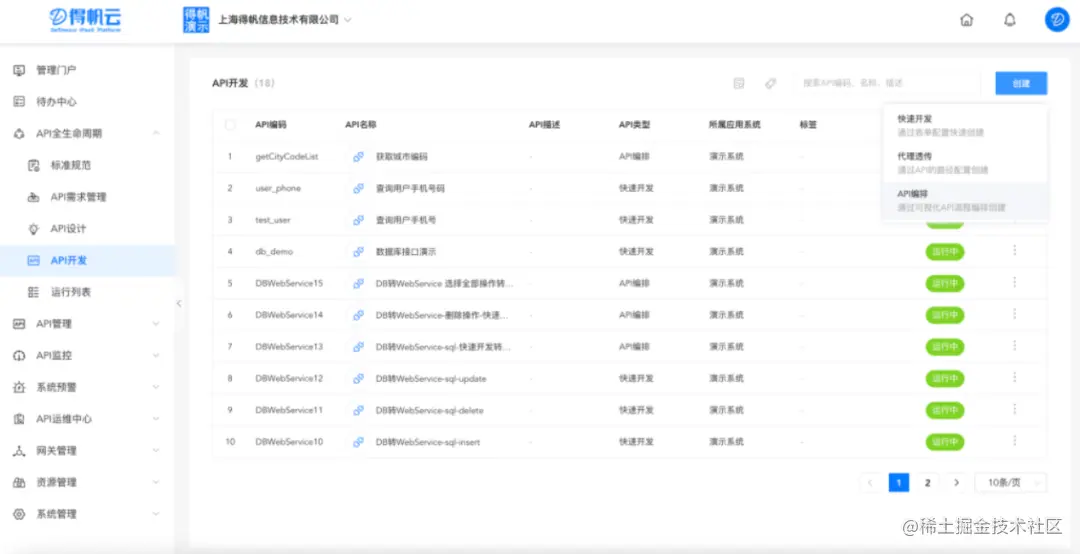Screen dimensions: 1080x554
Task: Tick the select-all checkbox in table header
Action: pos(230,125)
